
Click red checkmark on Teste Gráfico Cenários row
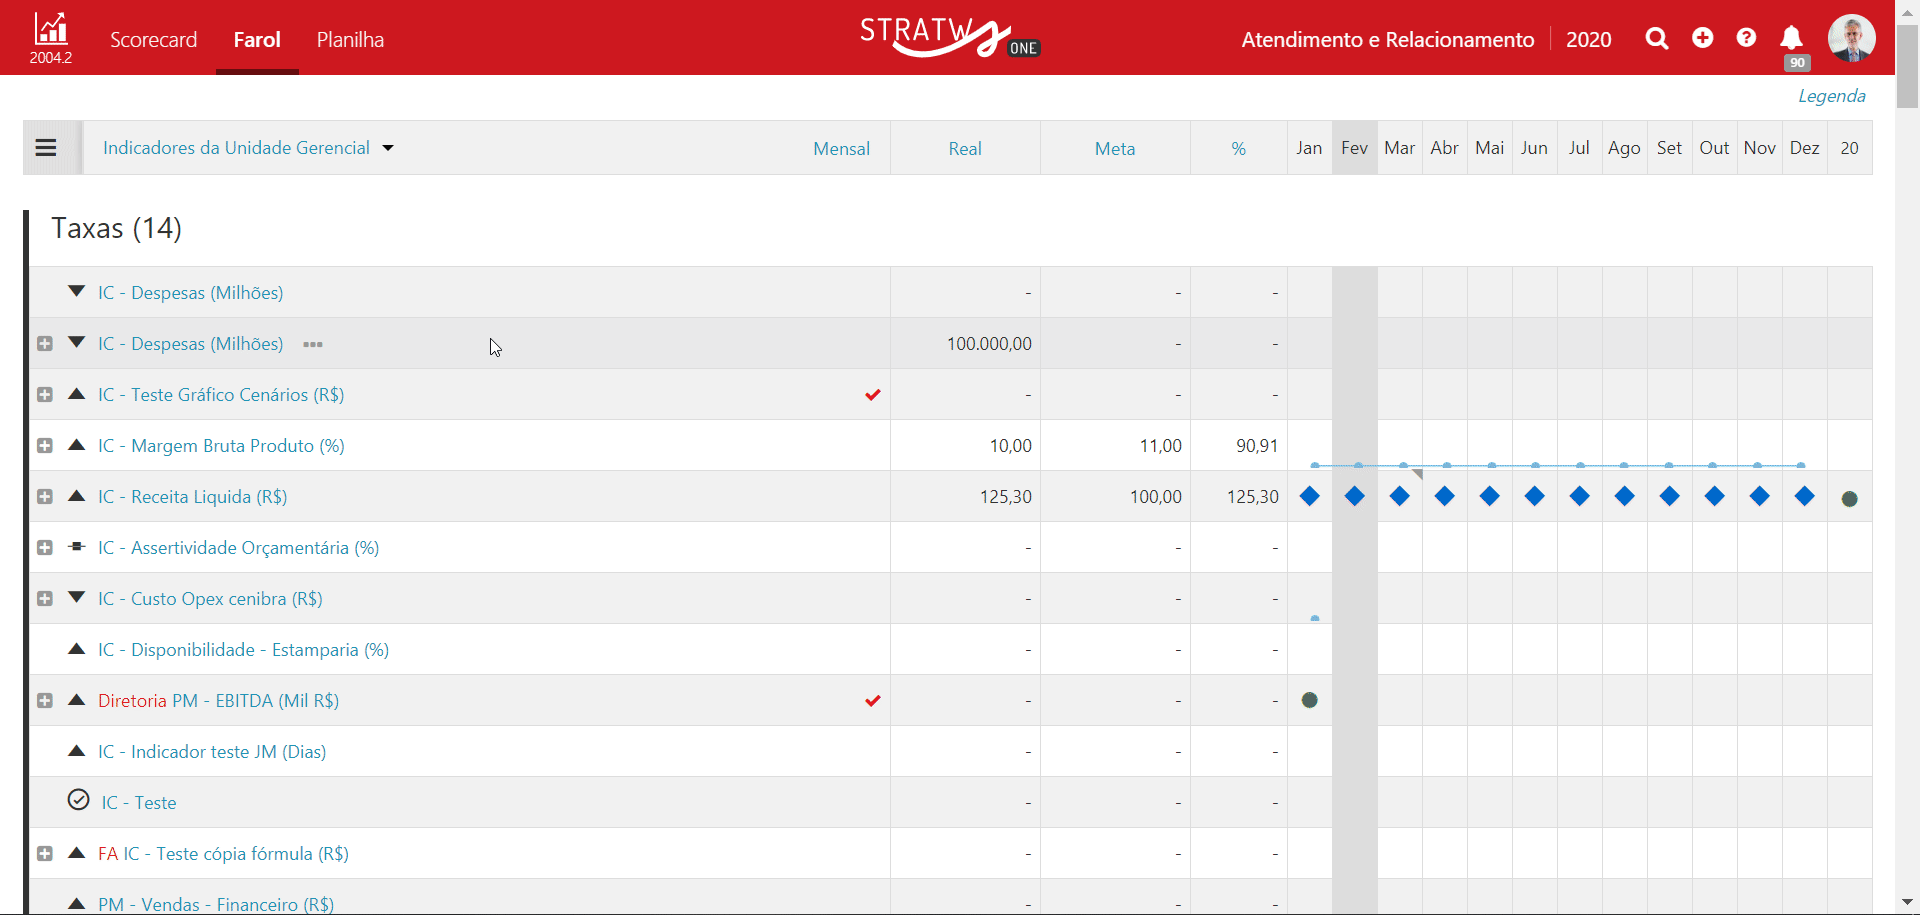point(873,395)
